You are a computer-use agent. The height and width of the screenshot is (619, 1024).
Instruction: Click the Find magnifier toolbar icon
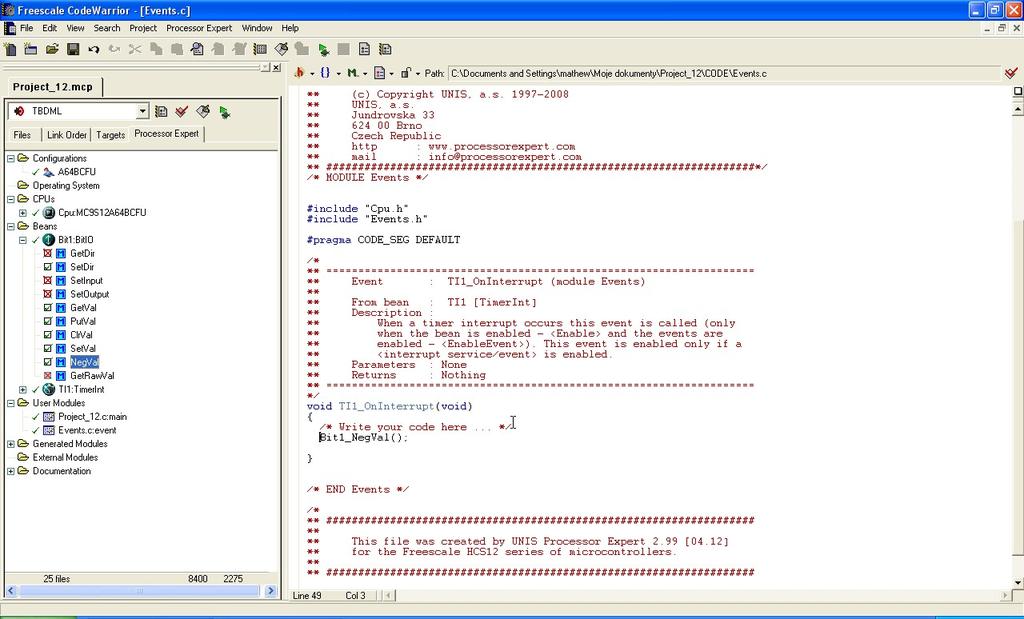[197, 49]
